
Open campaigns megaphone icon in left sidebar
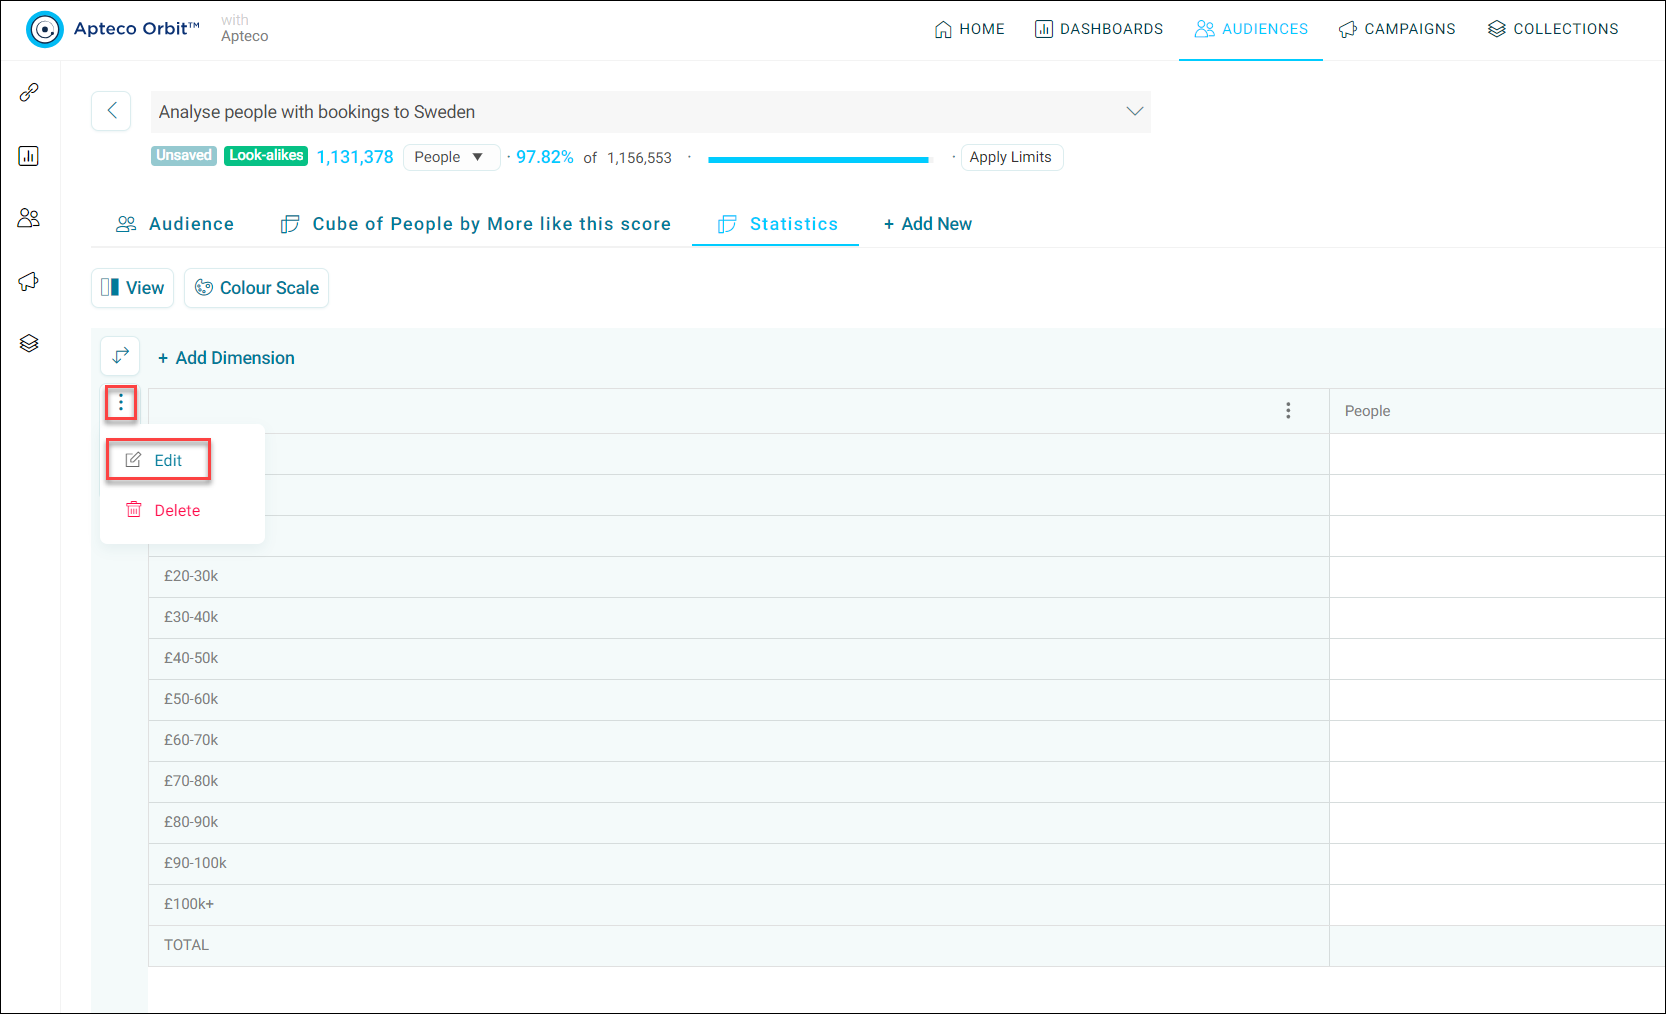pyautogui.click(x=29, y=281)
